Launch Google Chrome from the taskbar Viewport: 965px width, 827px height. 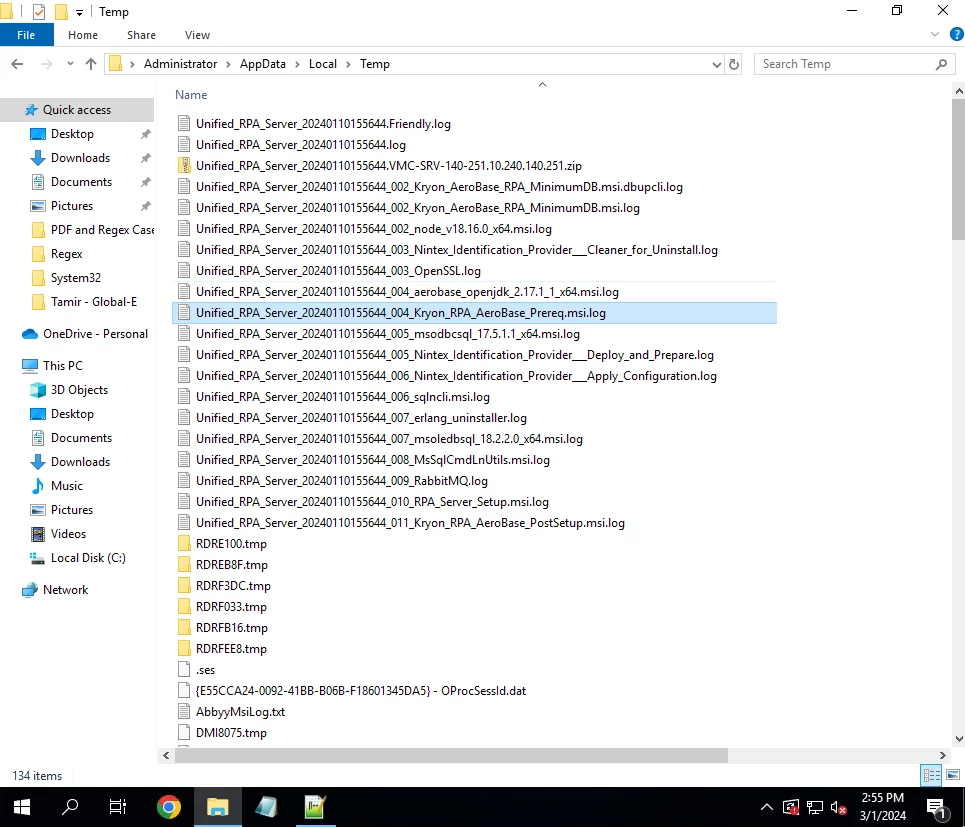pos(169,807)
